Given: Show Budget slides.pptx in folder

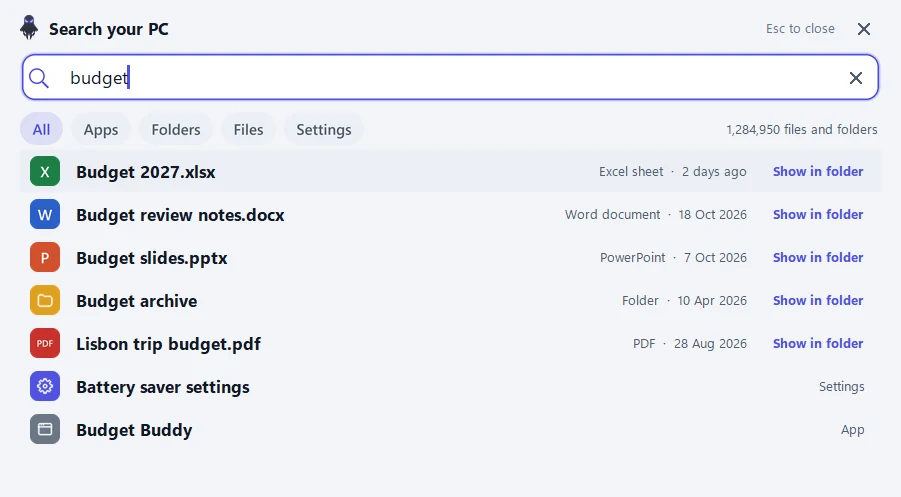Looking at the screenshot, I should click(818, 257).
